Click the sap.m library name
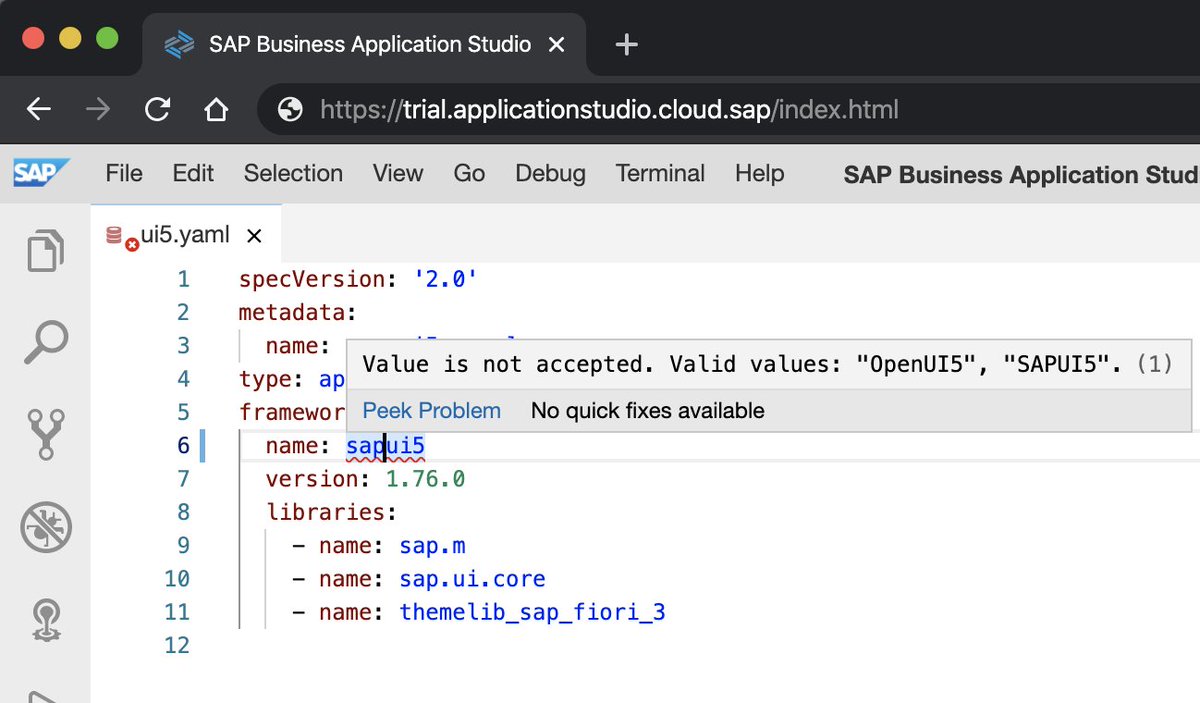Screen dimensions: 1200x703 click(x=432, y=546)
